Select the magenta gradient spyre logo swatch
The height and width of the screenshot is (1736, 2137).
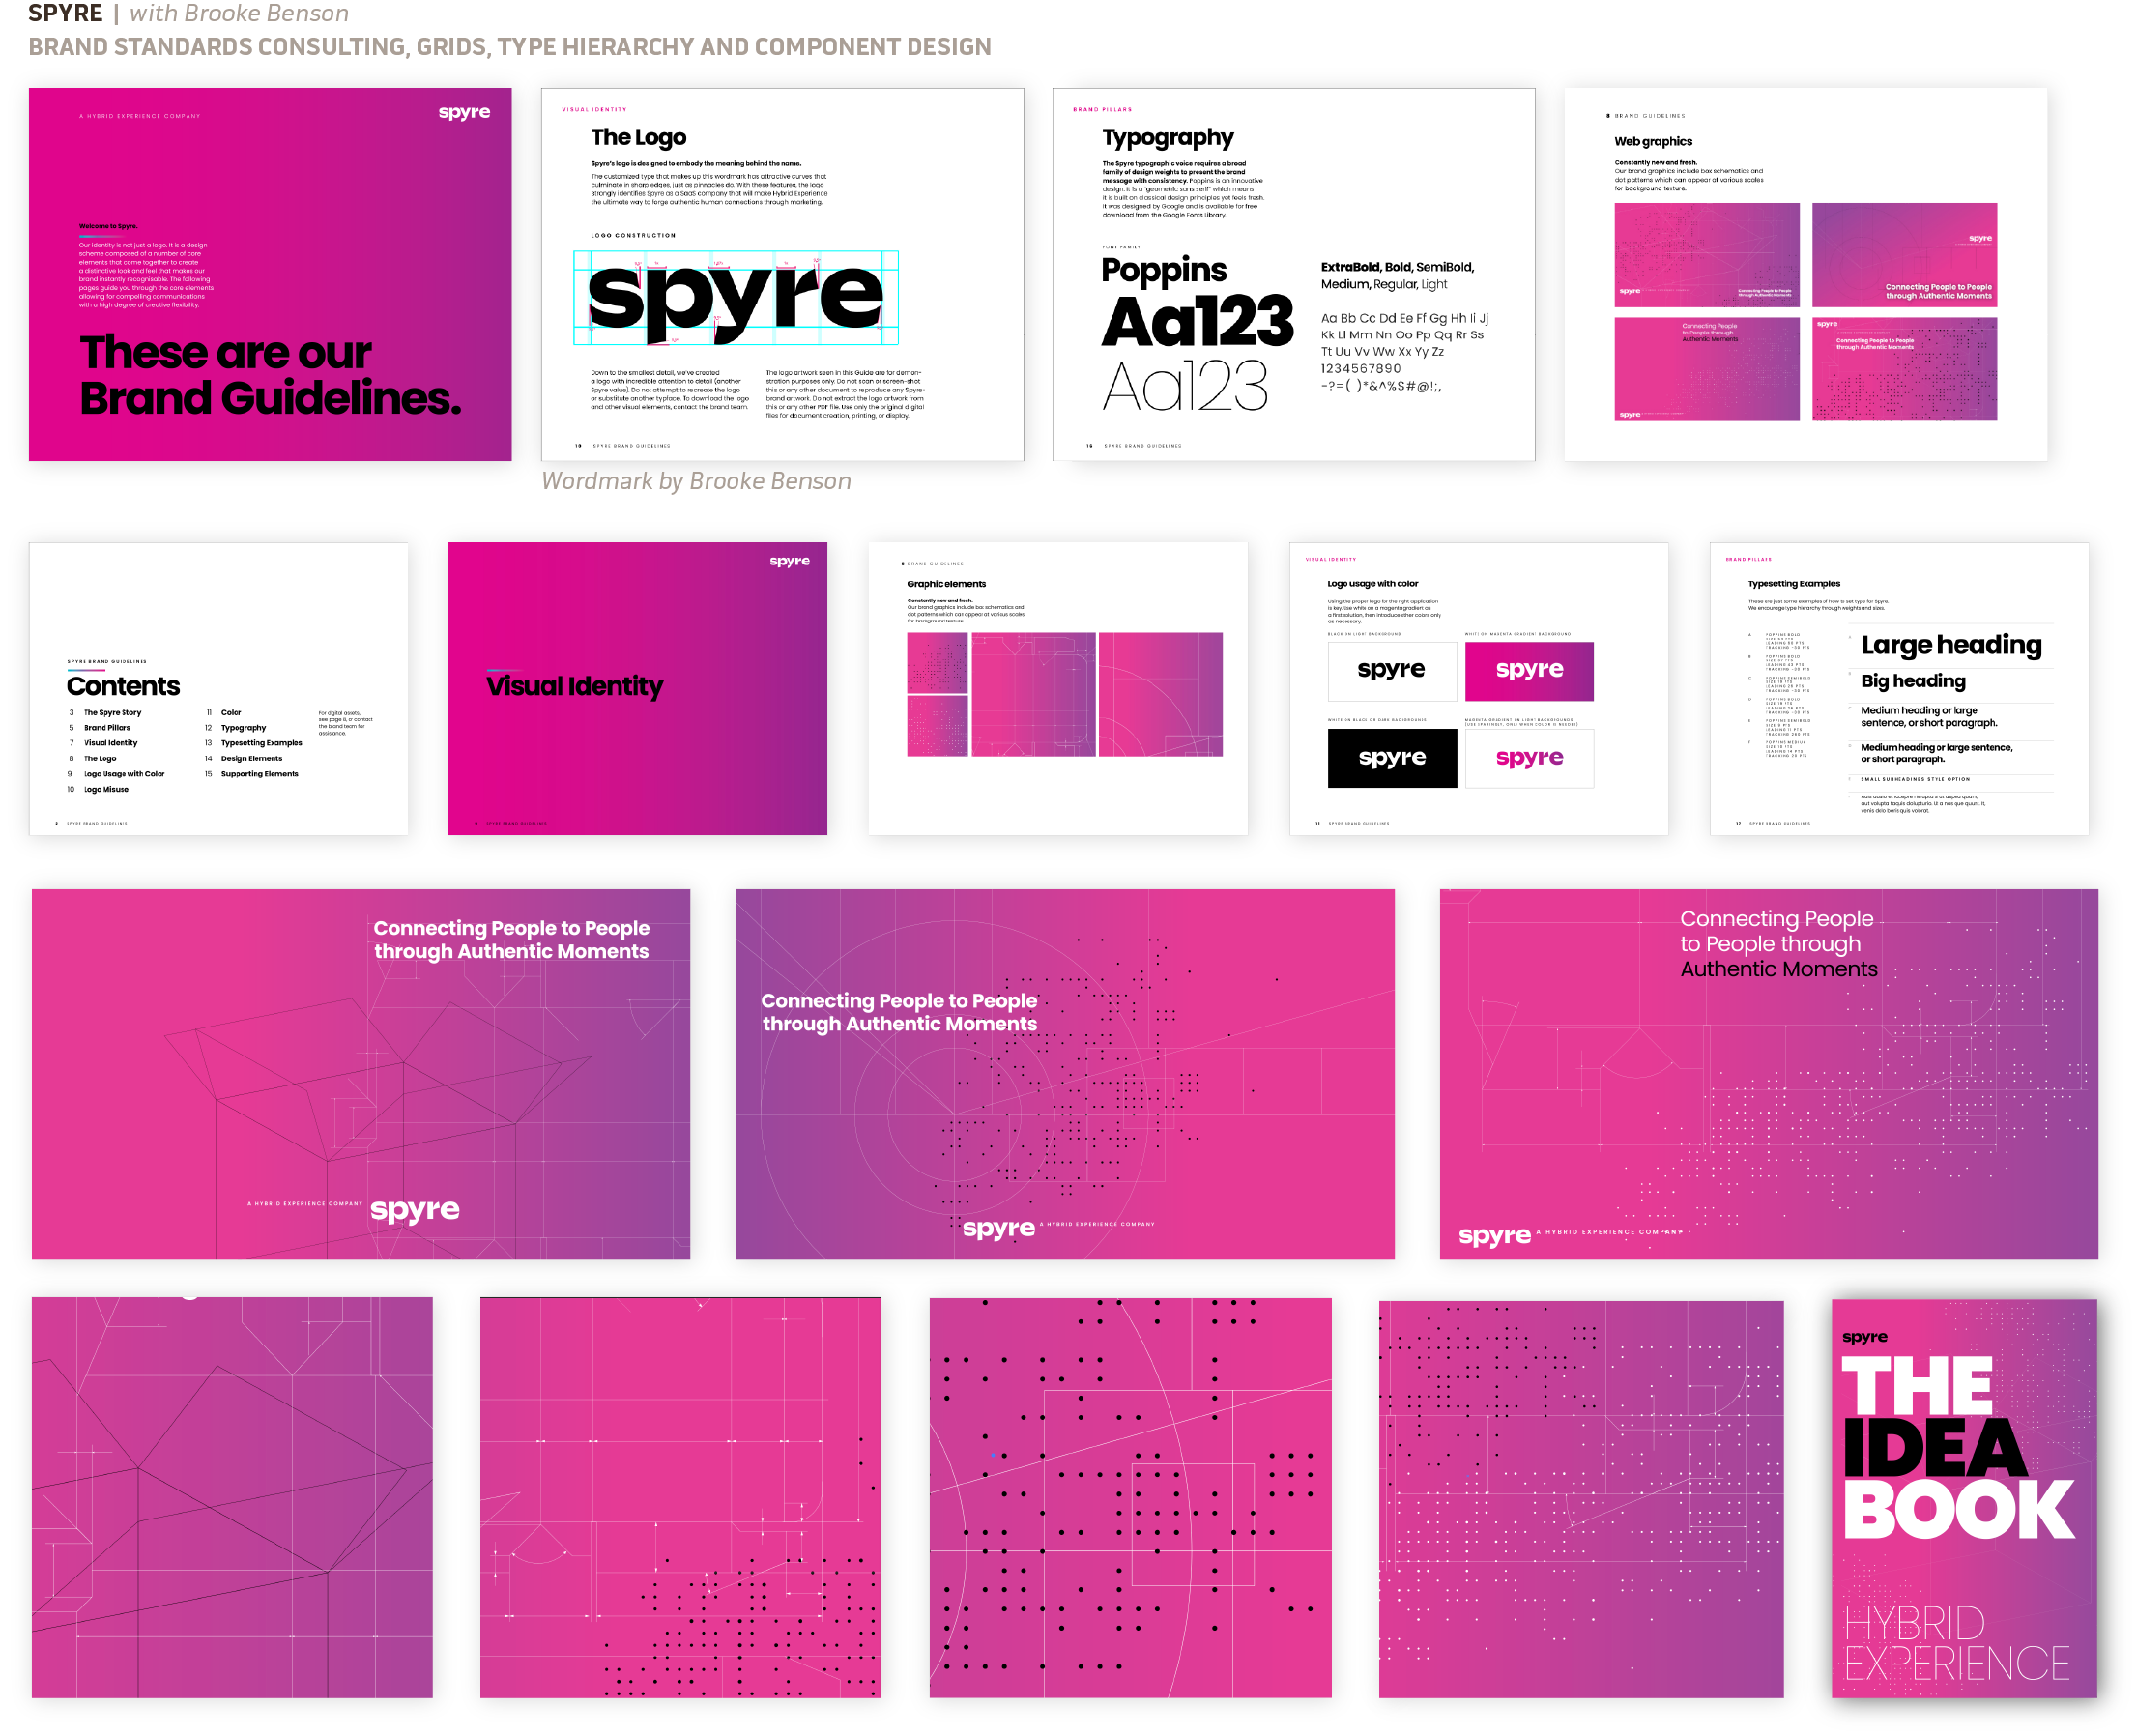coord(1528,670)
